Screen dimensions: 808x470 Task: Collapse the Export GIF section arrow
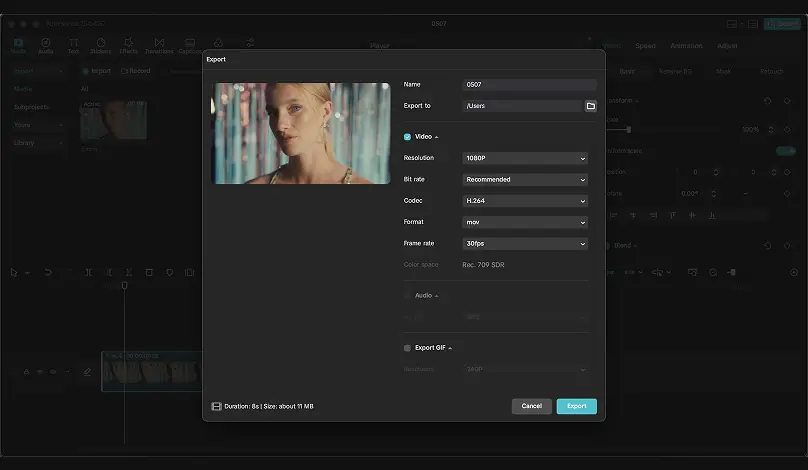click(450, 348)
